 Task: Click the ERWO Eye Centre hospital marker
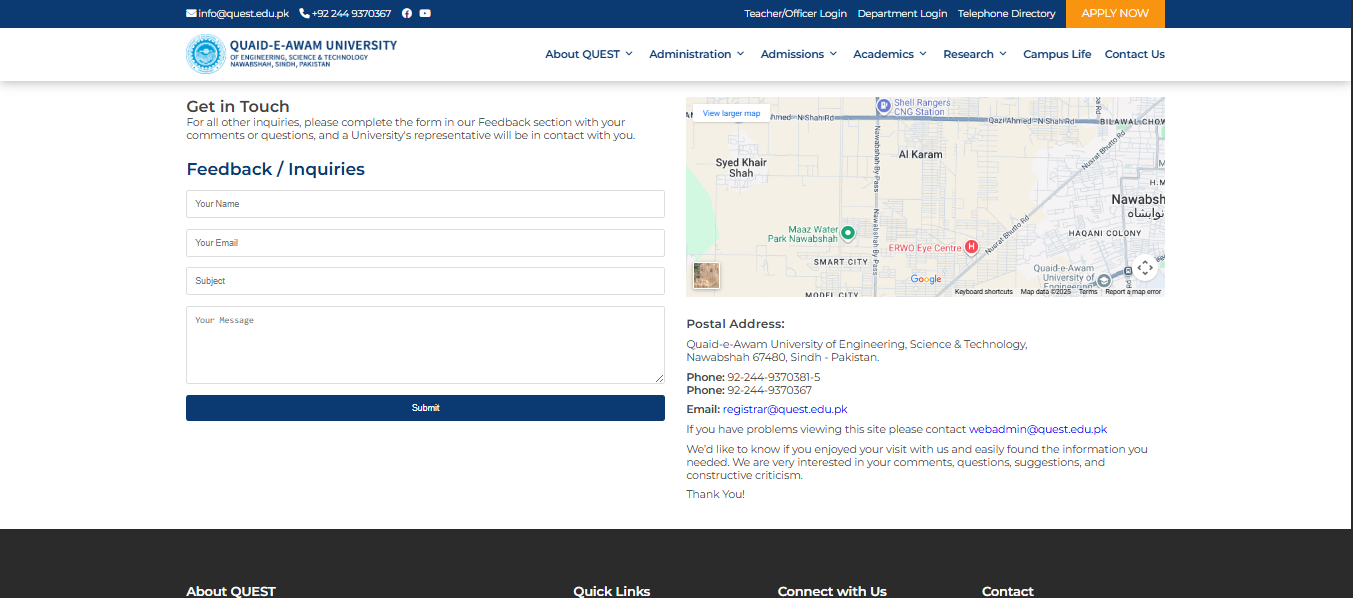pyautogui.click(x=970, y=248)
